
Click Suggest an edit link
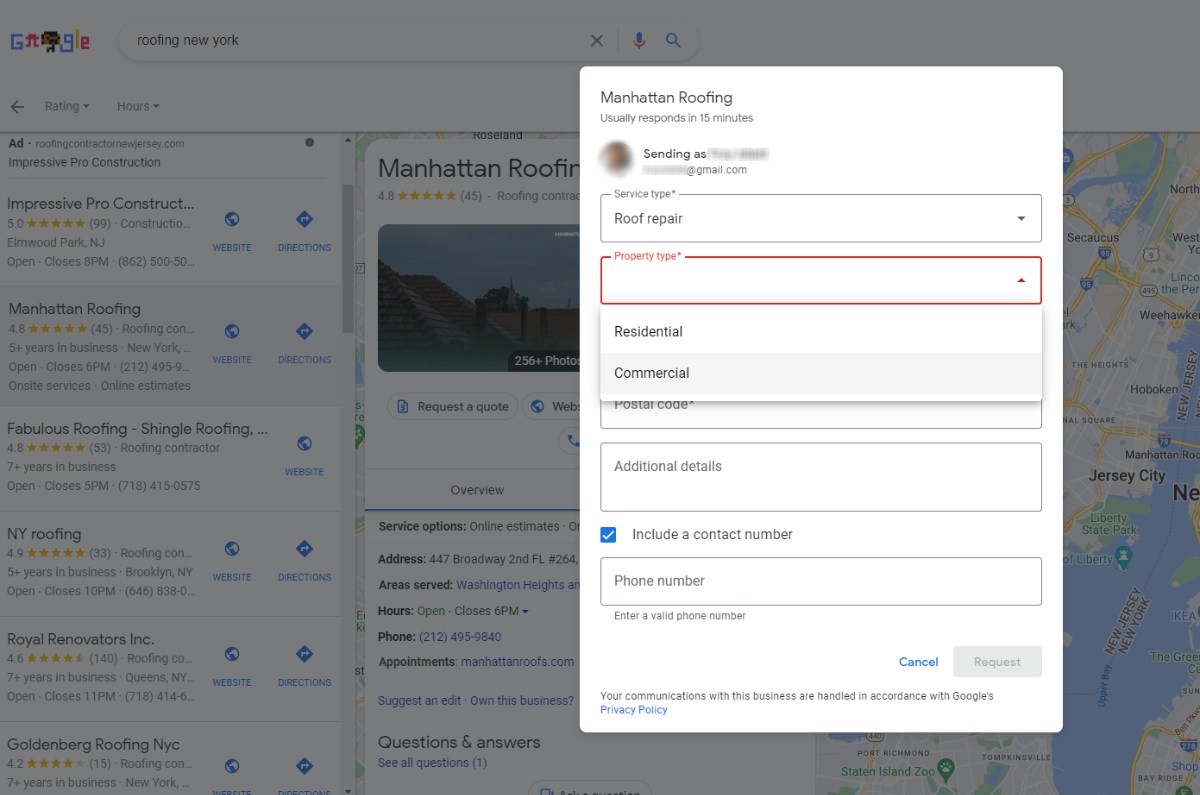click(419, 701)
